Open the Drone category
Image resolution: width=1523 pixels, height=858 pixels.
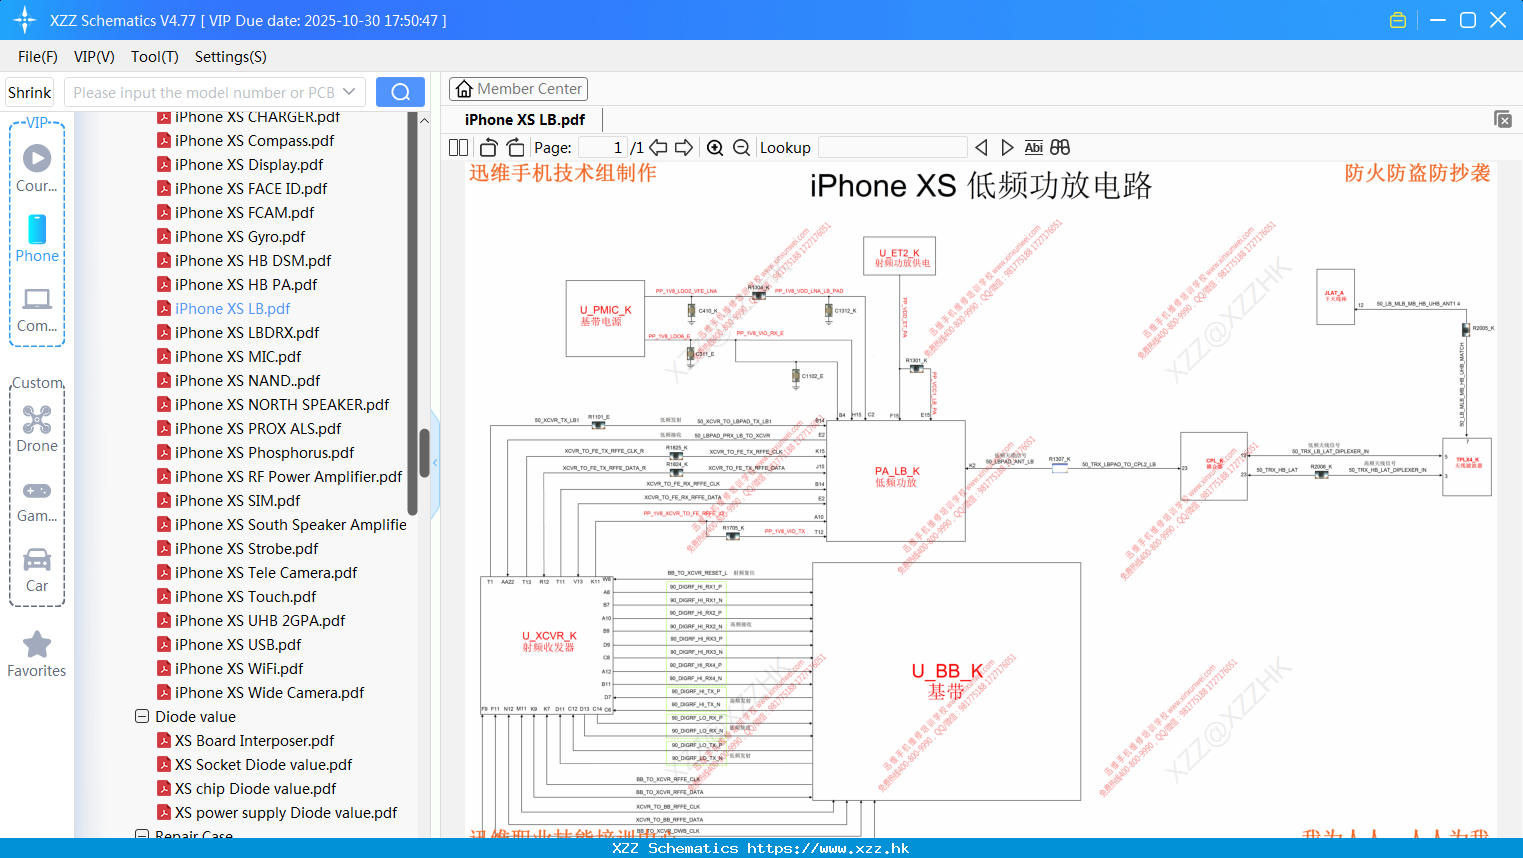pyautogui.click(x=37, y=428)
